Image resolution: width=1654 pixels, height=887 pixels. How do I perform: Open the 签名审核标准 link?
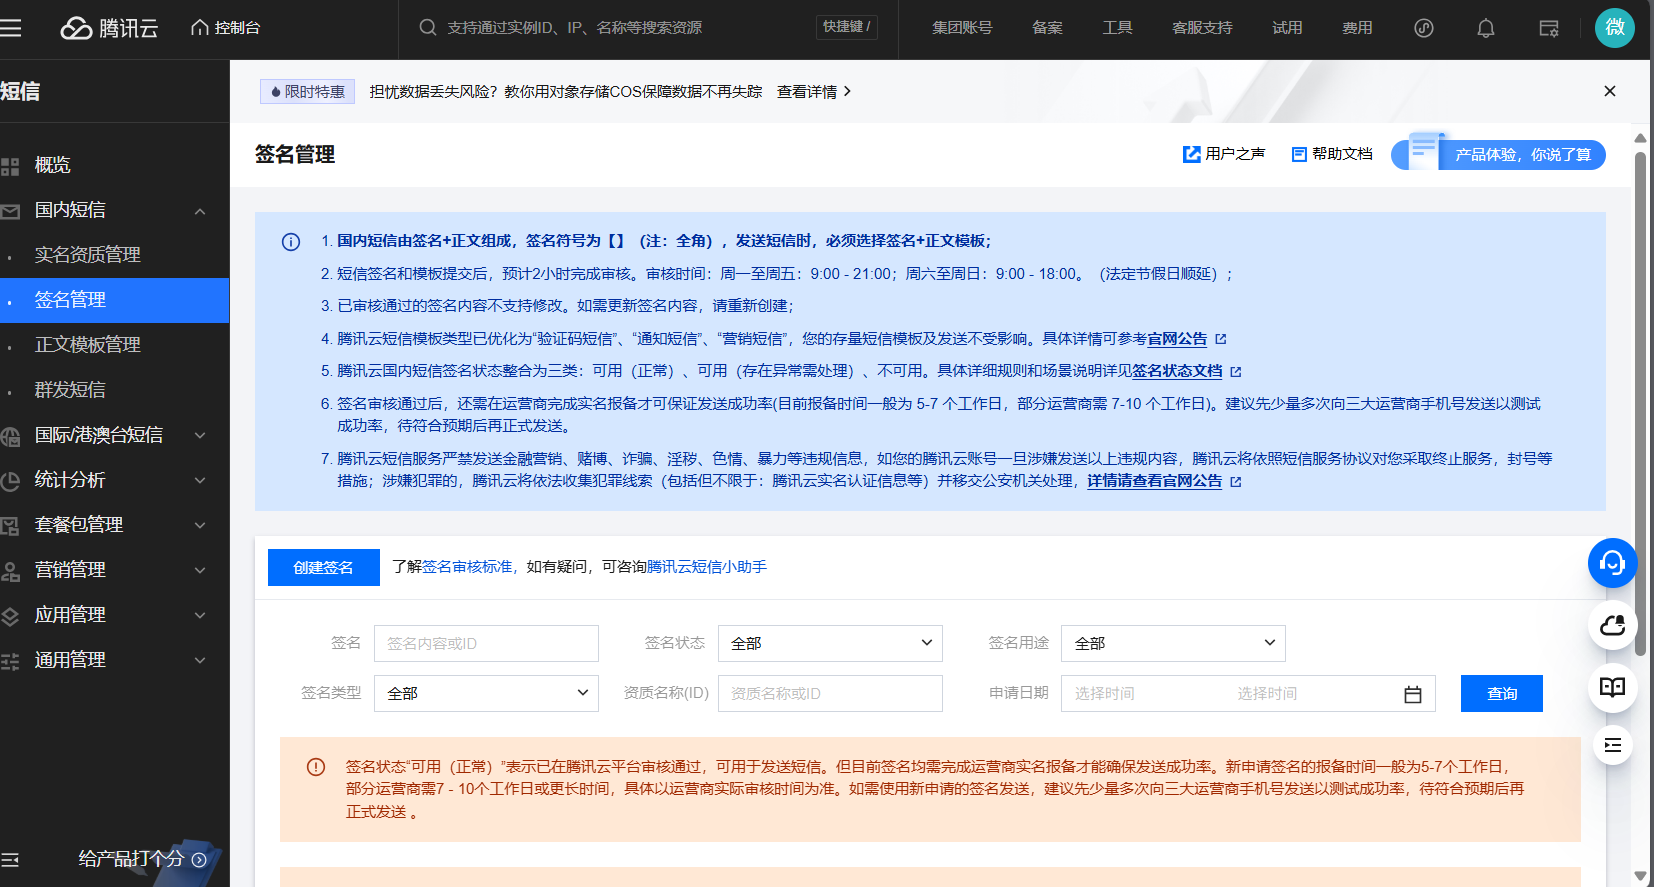467,567
